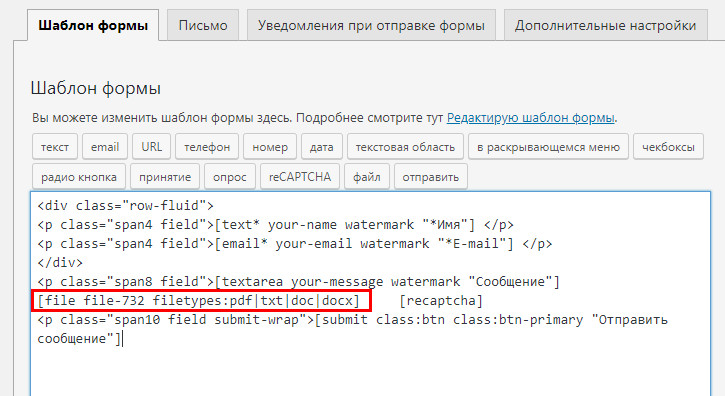The image size is (725, 396).
Task: Insert a радио кнопка tag
Action: coord(79,177)
